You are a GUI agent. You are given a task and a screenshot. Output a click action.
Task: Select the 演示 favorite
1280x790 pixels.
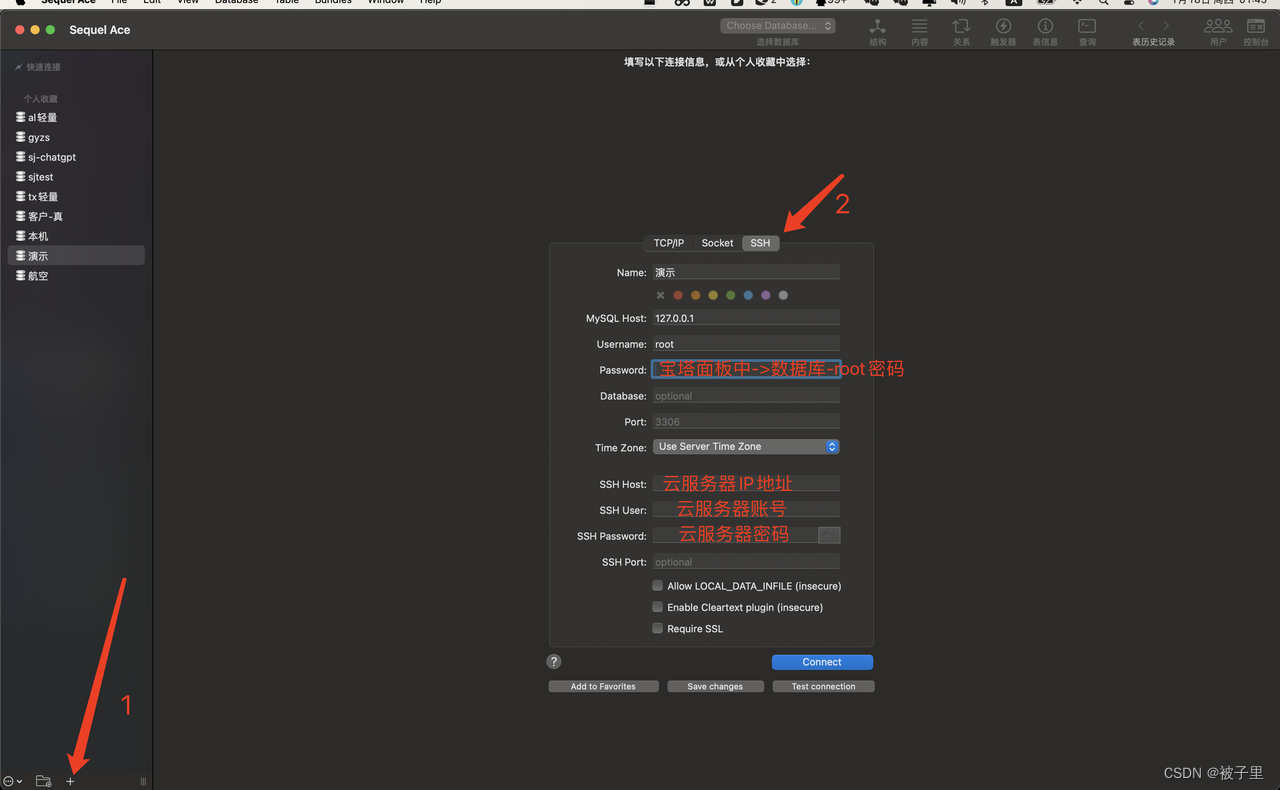(76, 256)
